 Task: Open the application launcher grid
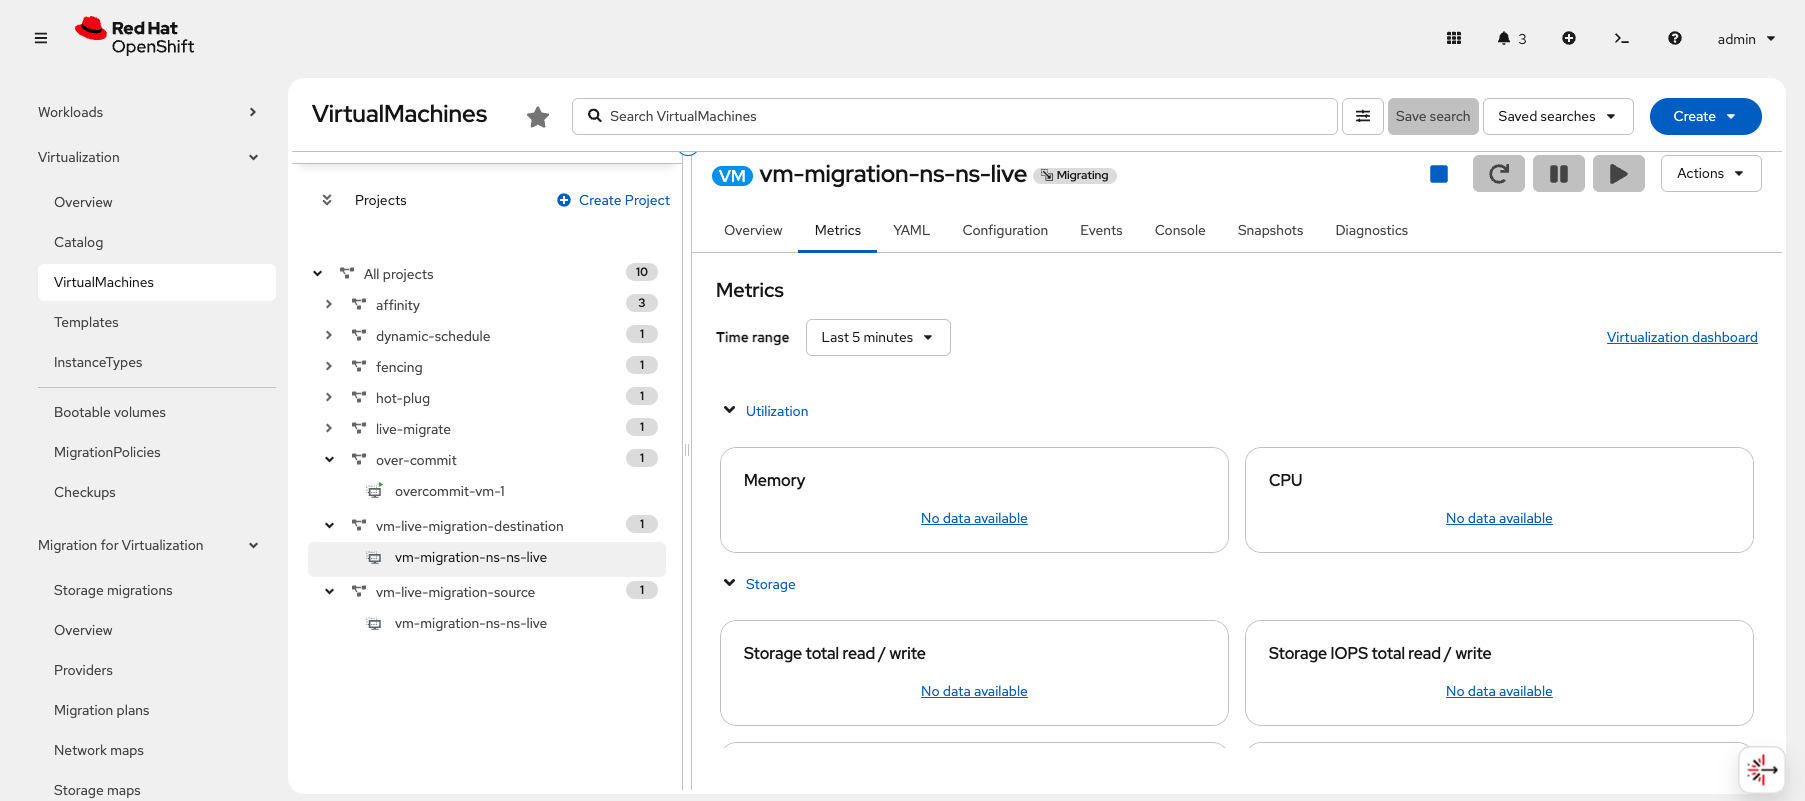click(x=1454, y=39)
